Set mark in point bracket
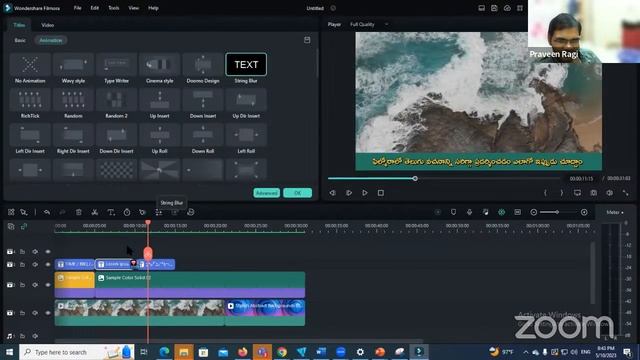The width and height of the screenshot is (640, 360). pyautogui.click(x=545, y=193)
